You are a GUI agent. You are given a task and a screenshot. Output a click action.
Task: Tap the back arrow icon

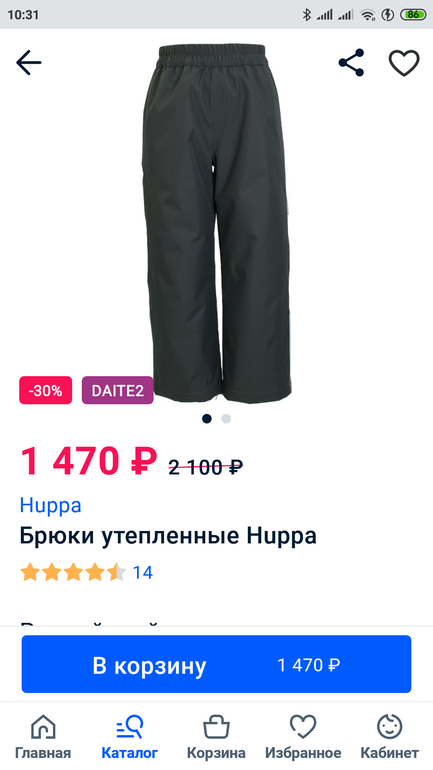(28, 62)
